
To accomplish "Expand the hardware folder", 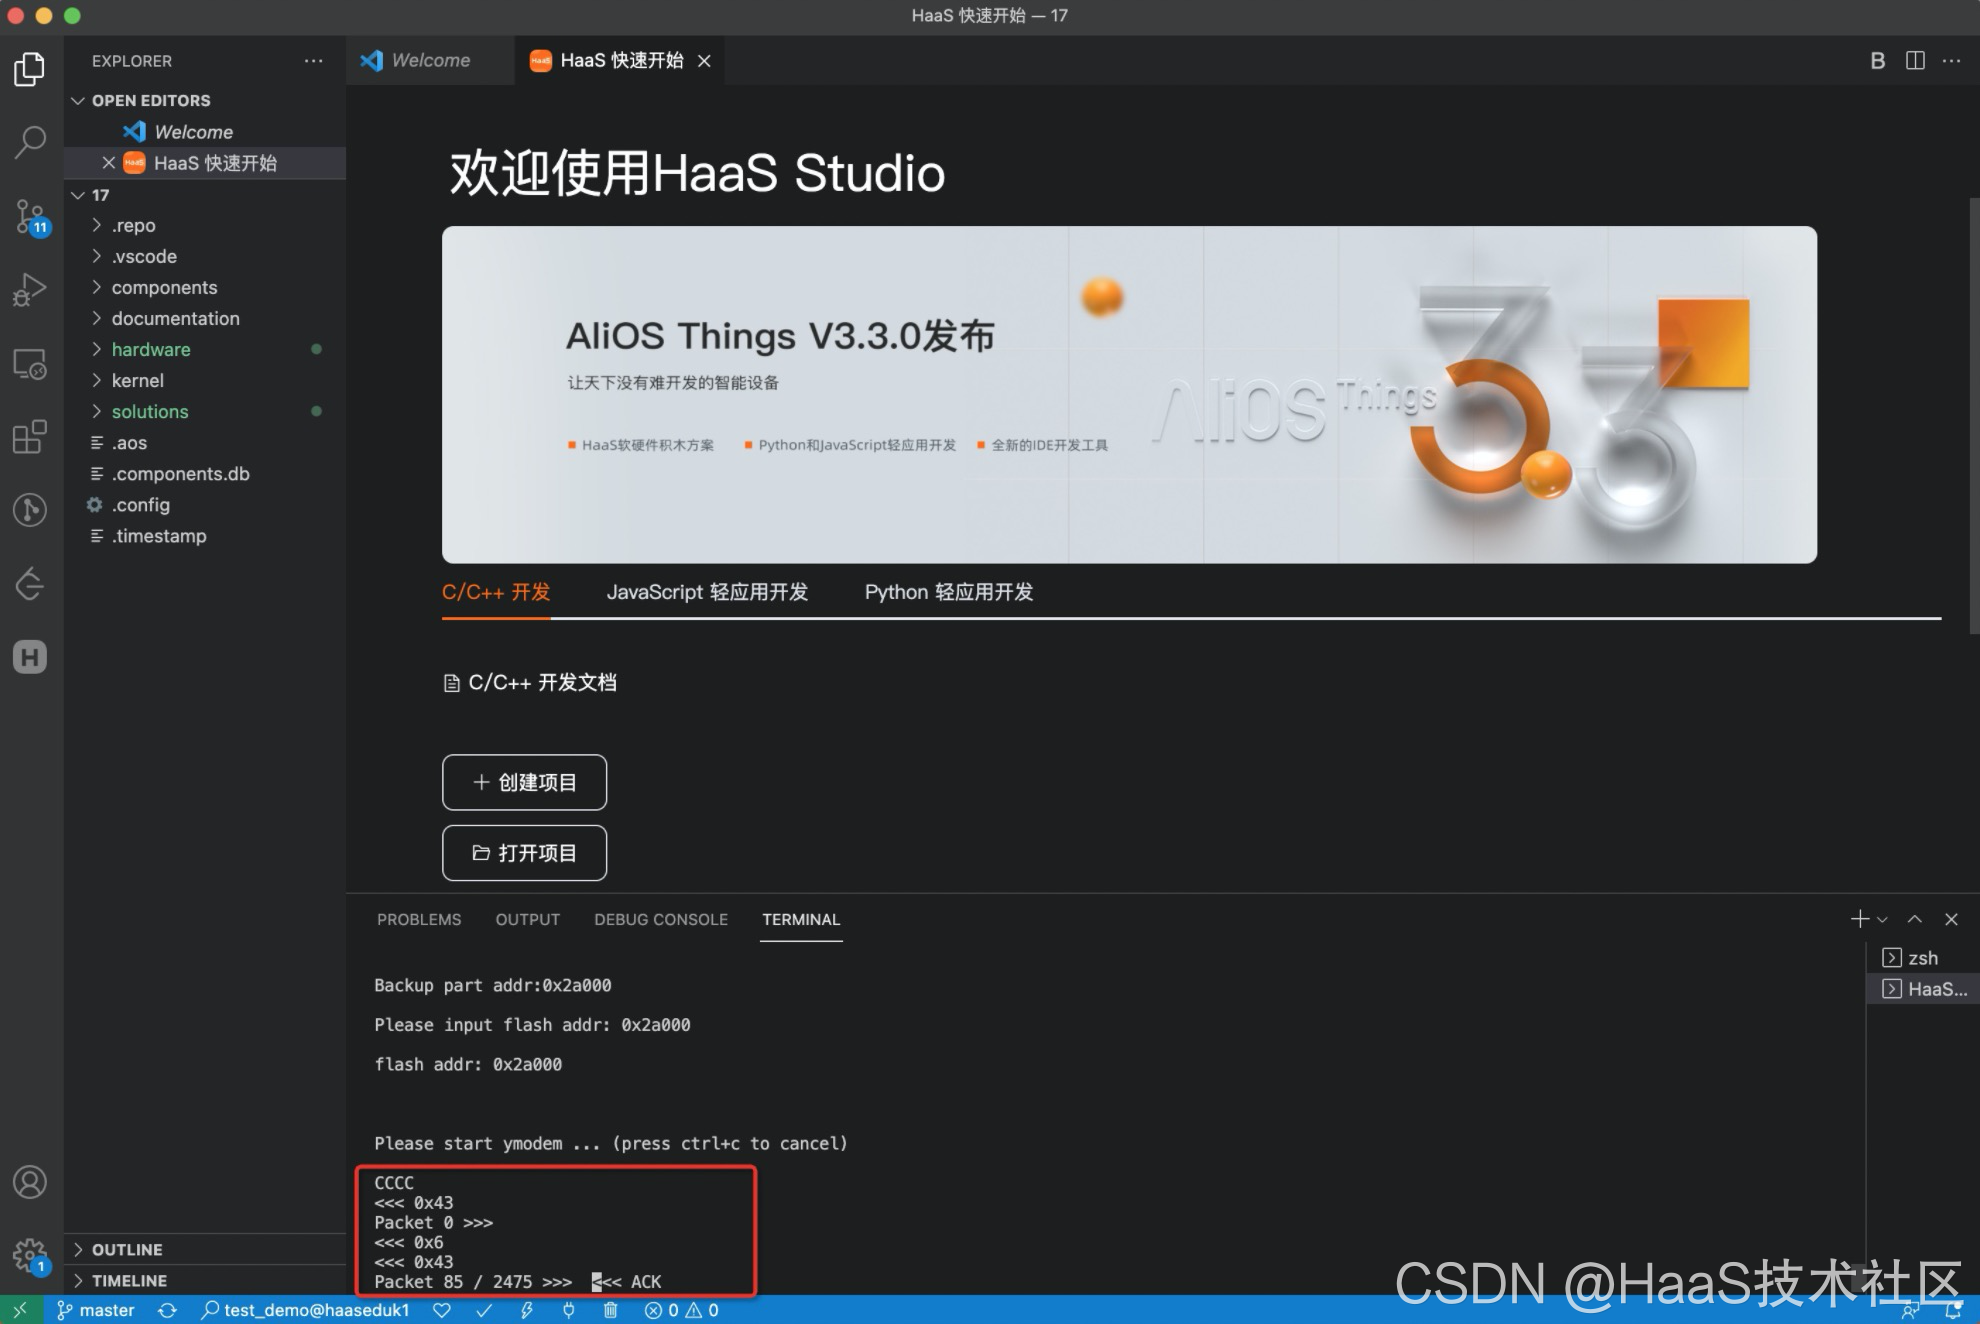I will tap(151, 349).
